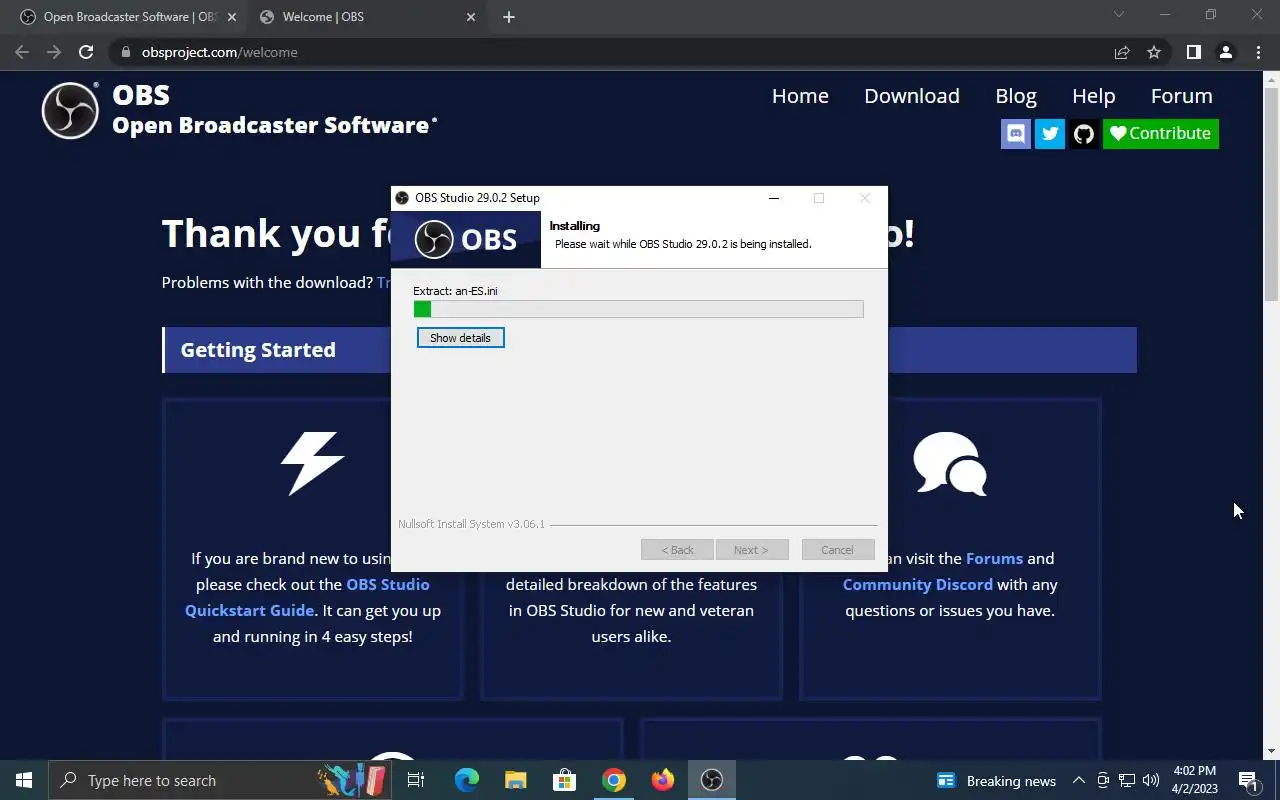The image size is (1280, 800).
Task: Select the Welcome | OBS browser tab
Action: click(x=368, y=17)
